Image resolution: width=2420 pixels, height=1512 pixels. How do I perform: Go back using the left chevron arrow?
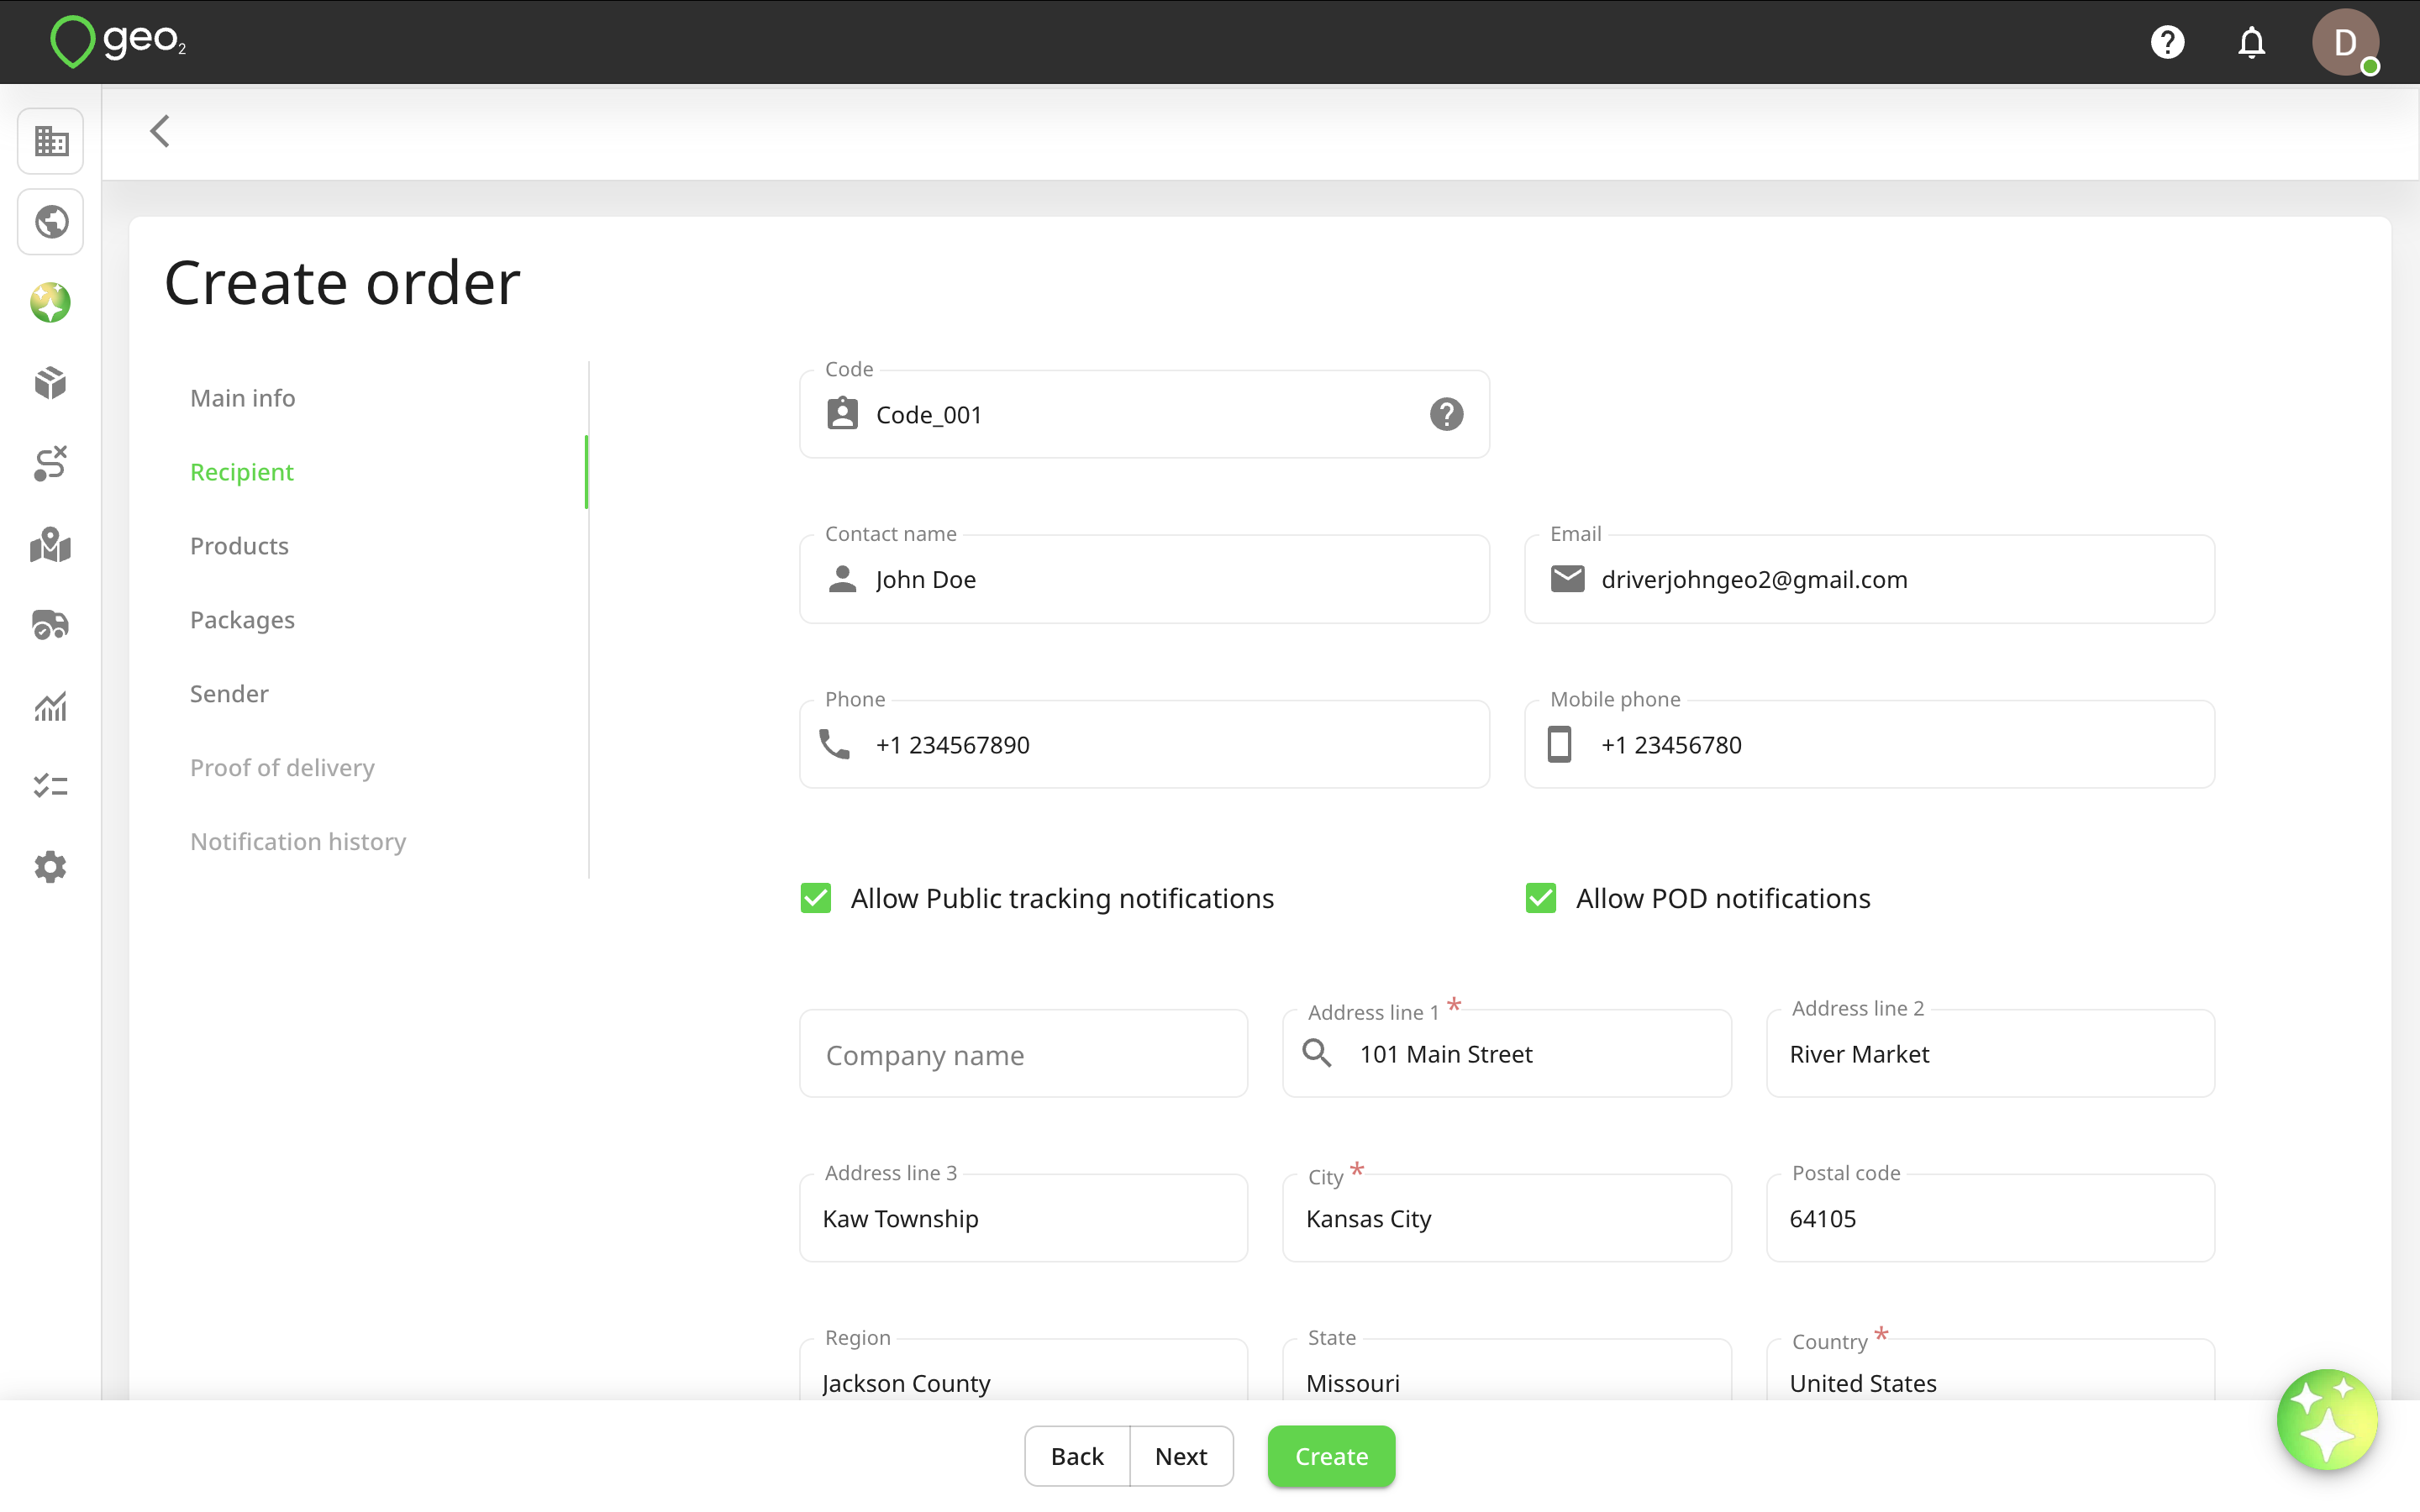tap(160, 131)
